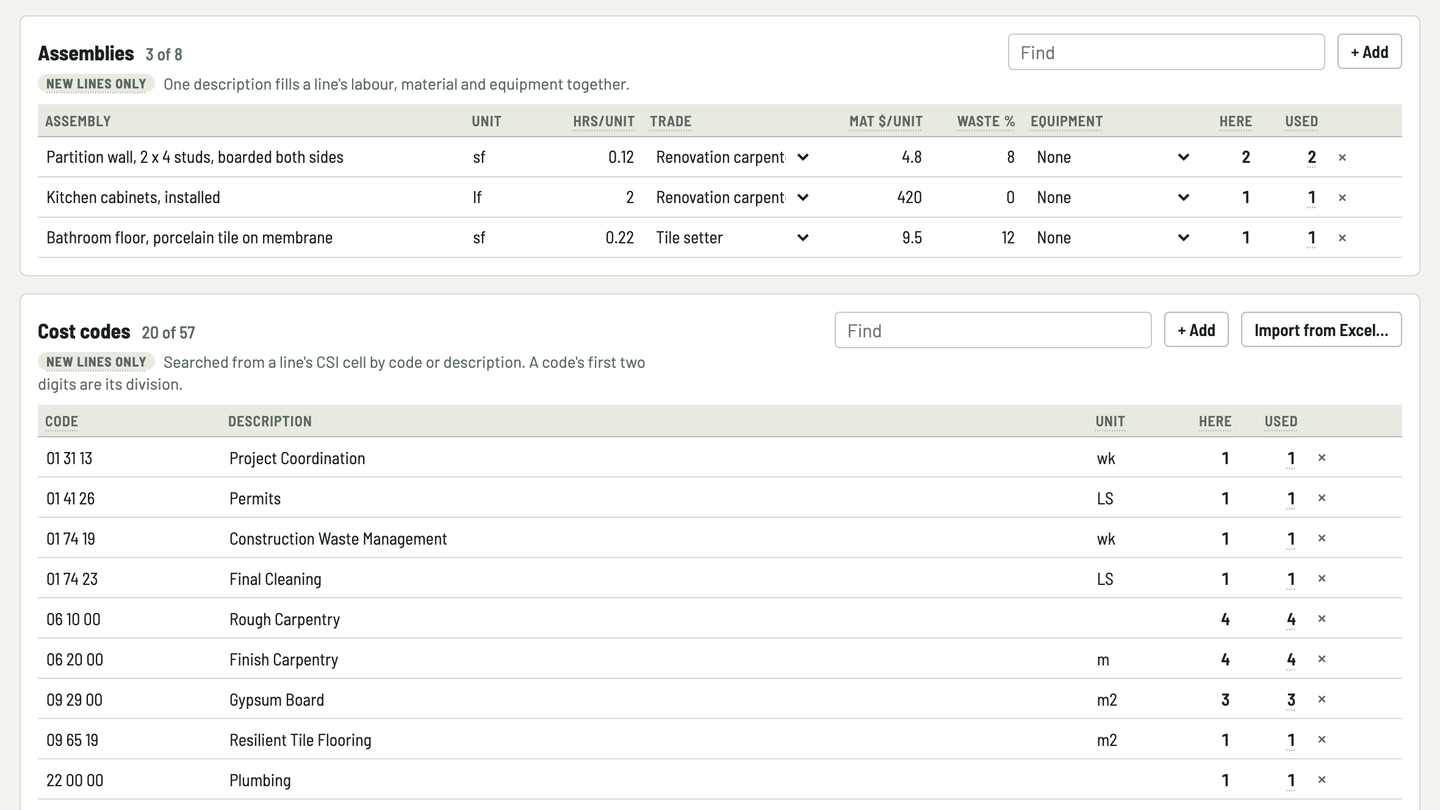Click the Assemblies WASTE % column header

coord(986,121)
